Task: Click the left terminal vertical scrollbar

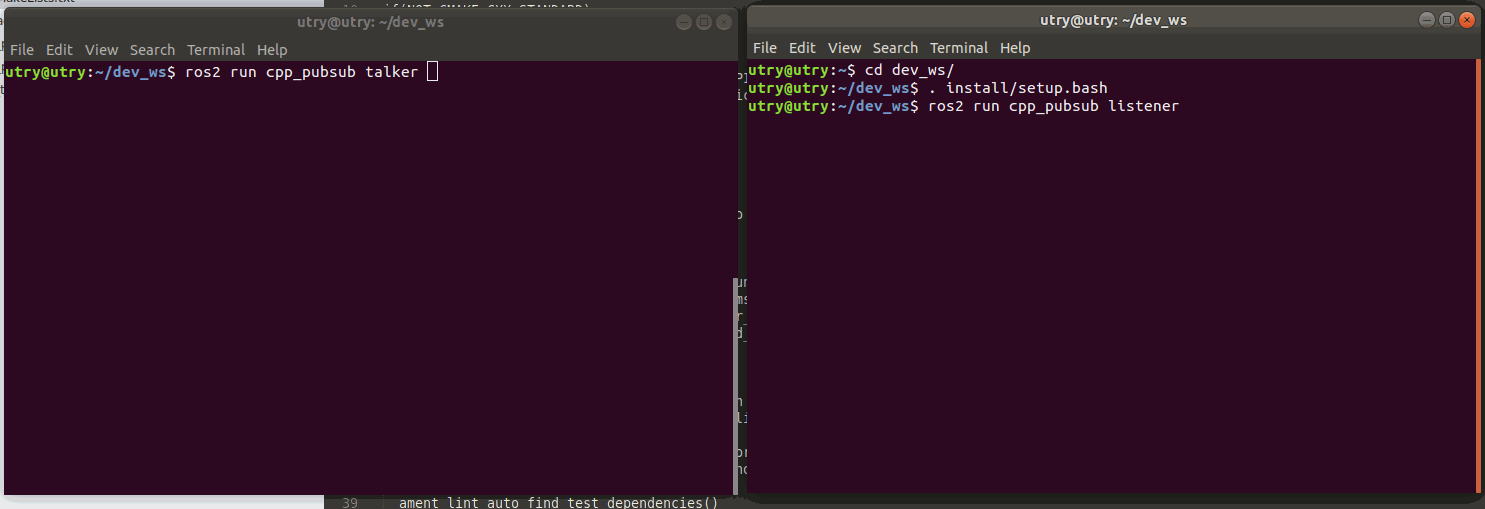Action: (735, 385)
